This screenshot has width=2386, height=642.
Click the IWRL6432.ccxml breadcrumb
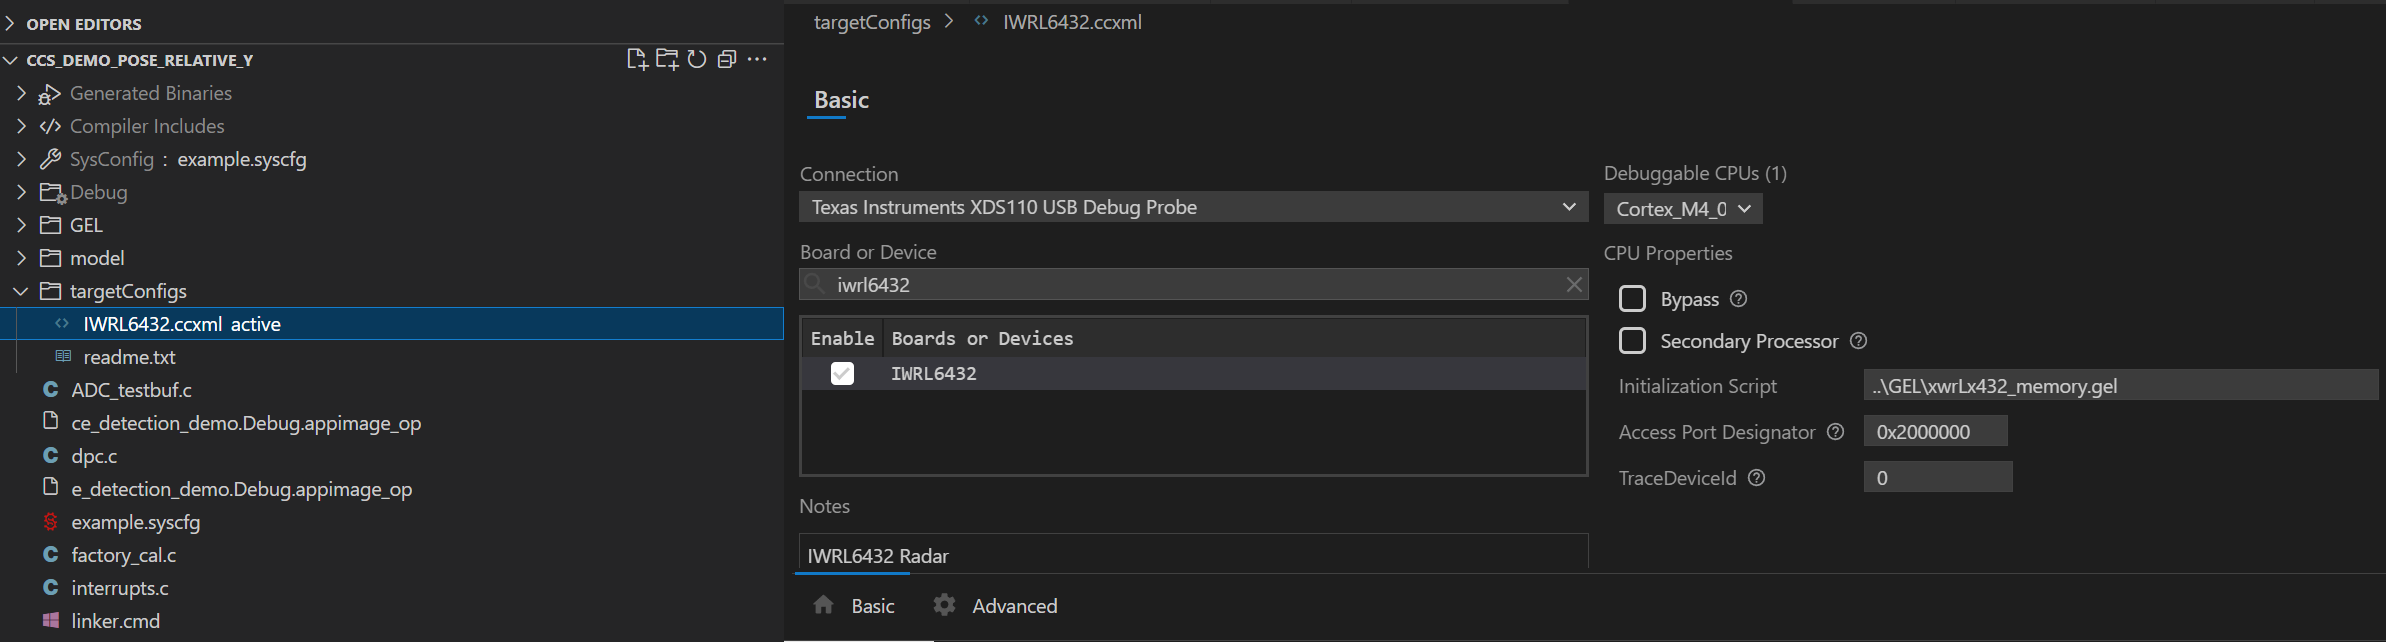[x=1072, y=22]
